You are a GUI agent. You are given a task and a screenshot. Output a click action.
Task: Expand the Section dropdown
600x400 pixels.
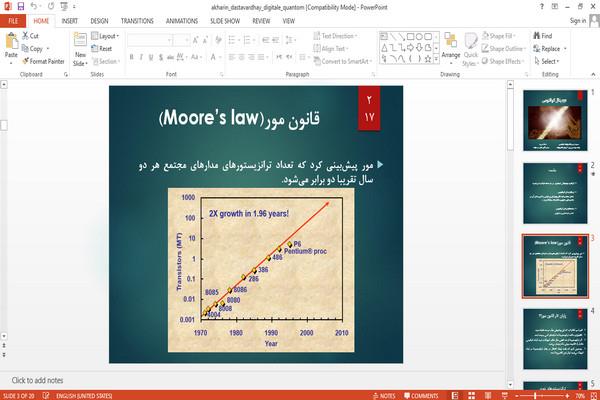[x=106, y=61]
